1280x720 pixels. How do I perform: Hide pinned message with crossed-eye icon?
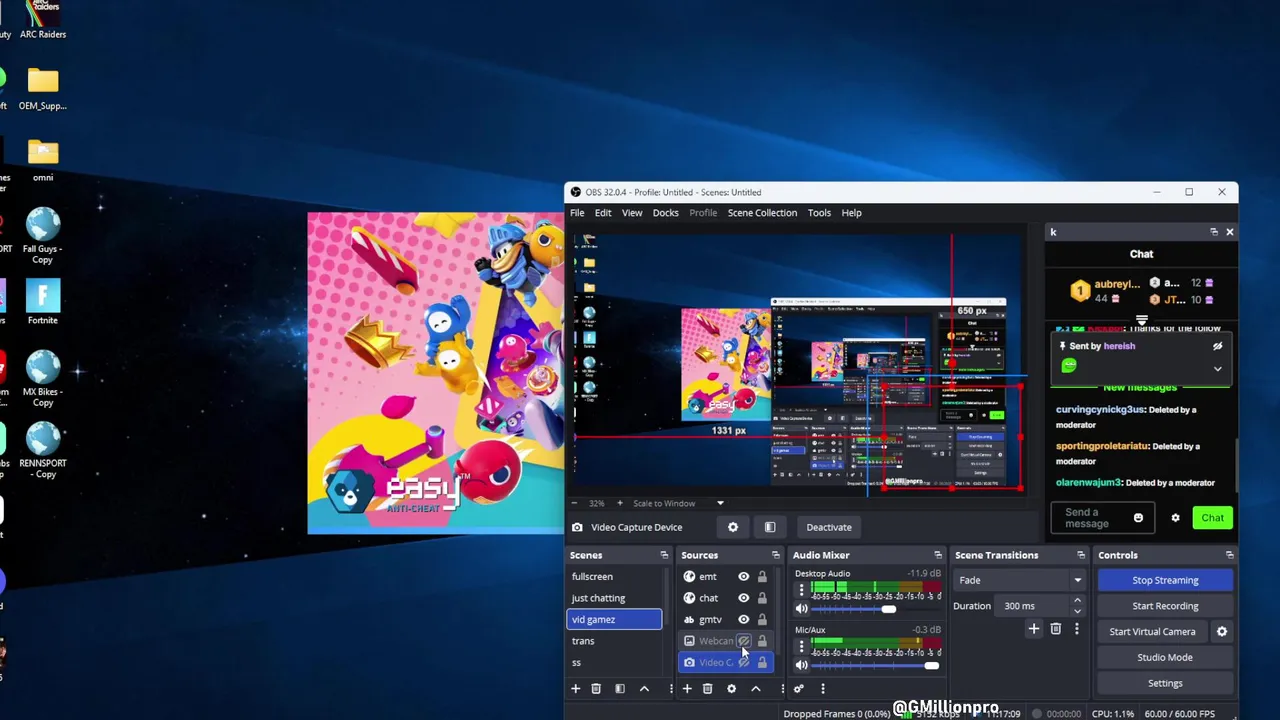1217,346
